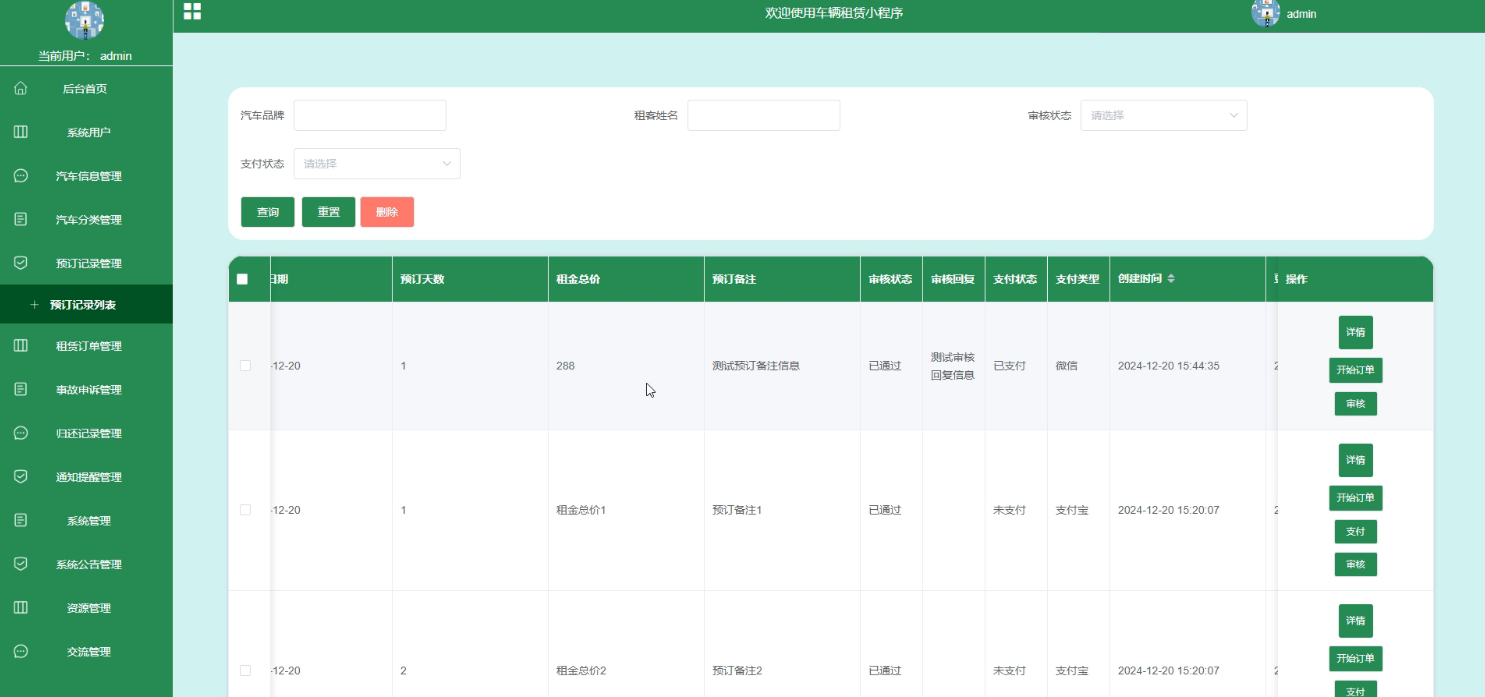Screen dimensions: 1485x697
Task: Click the document icon beside 事故申诉管理
Action: tap(21, 389)
